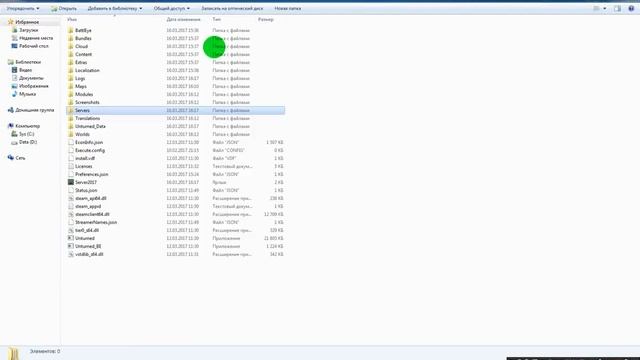Click Записать на оптический диск button

tap(232, 8)
